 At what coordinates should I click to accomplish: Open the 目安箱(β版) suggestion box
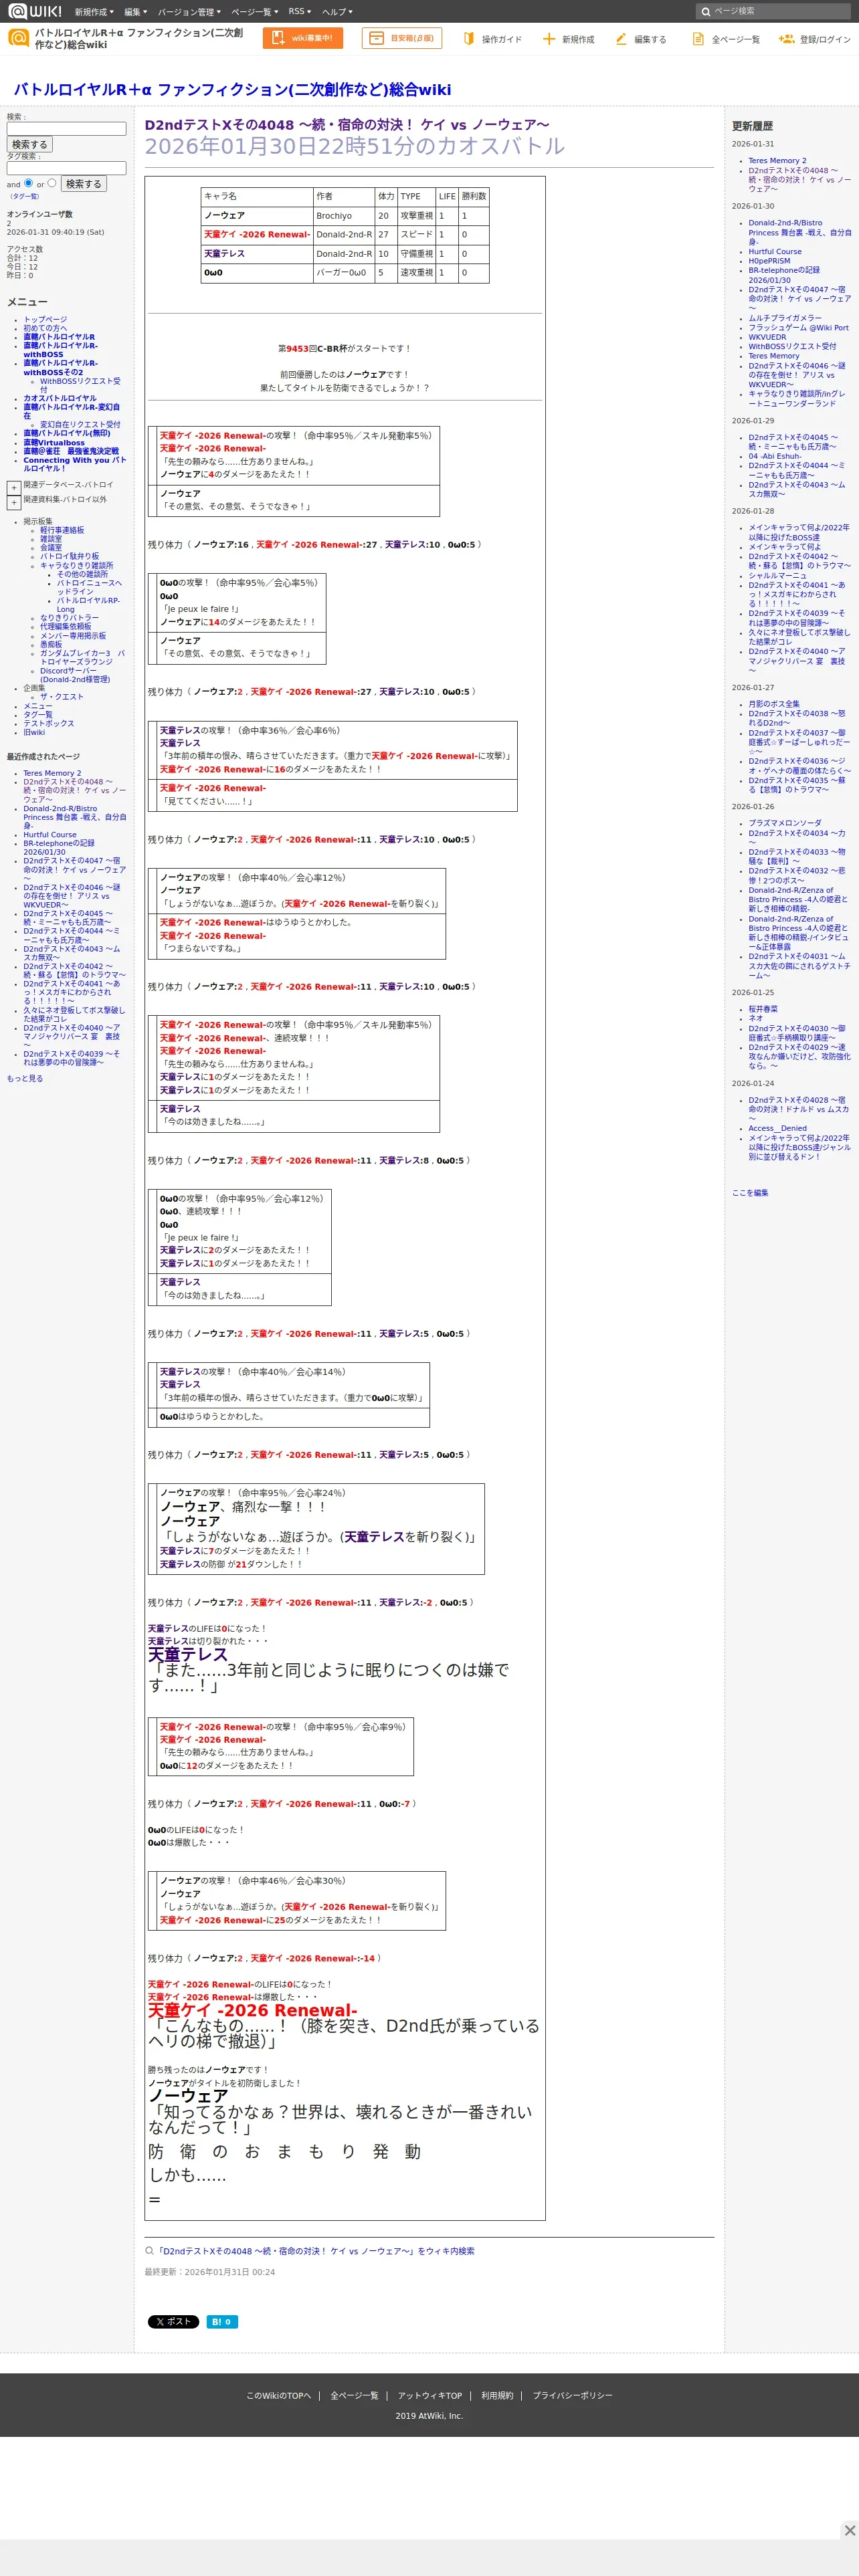[402, 38]
